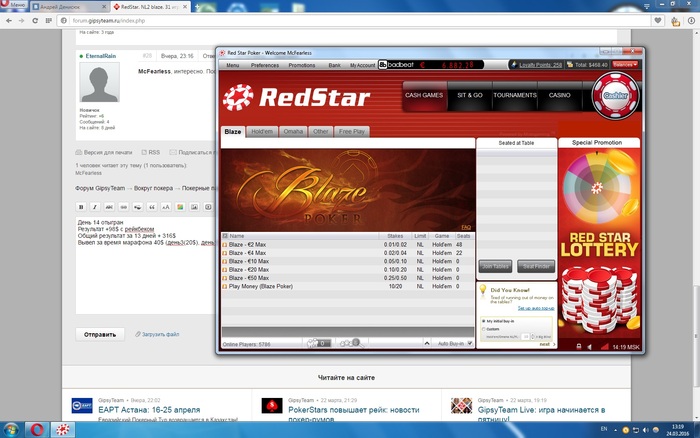Click the lock icon in lobby footer
This screenshot has height=438, width=700.
pyautogui.click(x=579, y=347)
